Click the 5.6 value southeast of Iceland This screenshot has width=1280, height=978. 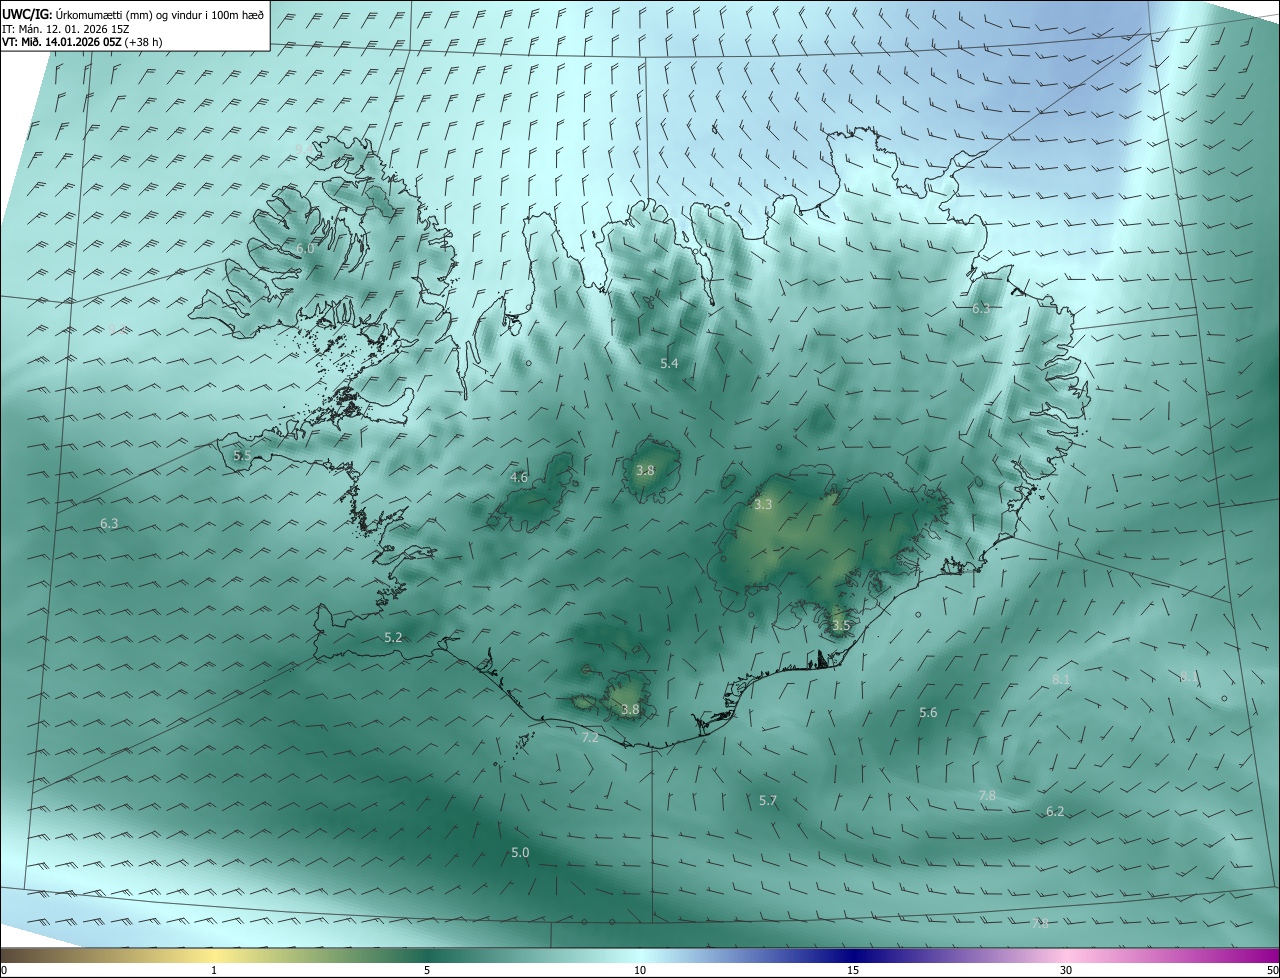[x=928, y=712]
